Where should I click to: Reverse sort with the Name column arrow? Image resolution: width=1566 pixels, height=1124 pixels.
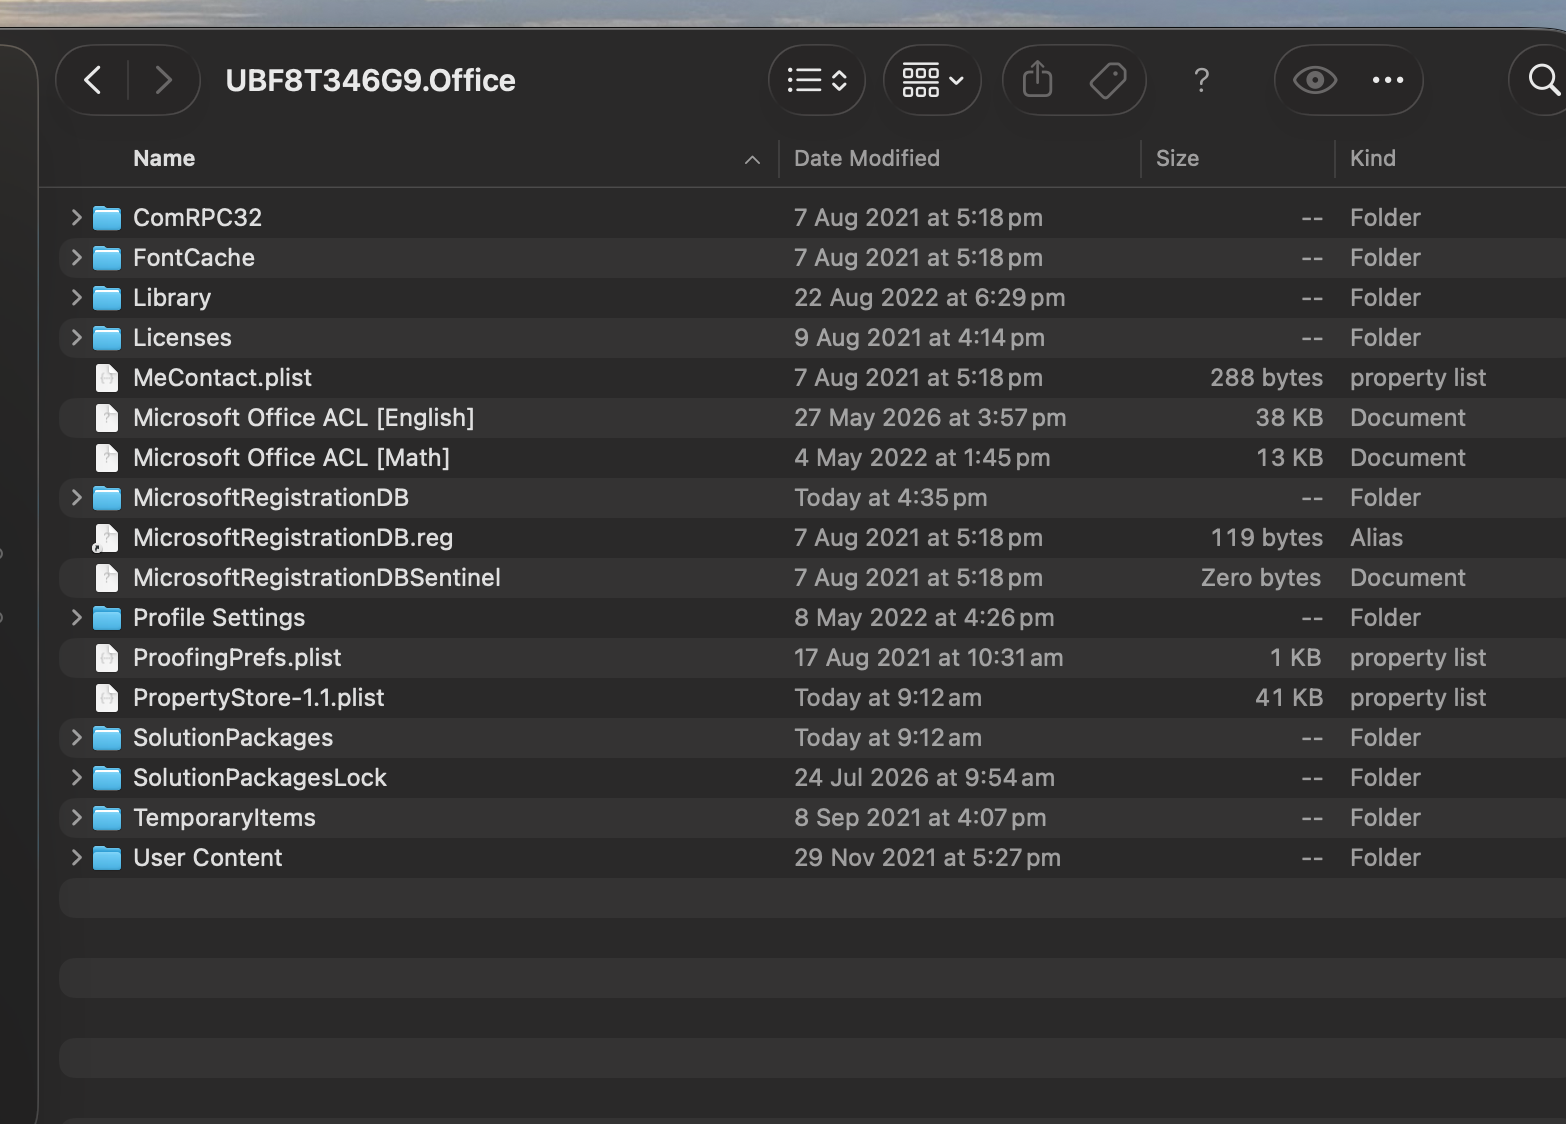752,160
